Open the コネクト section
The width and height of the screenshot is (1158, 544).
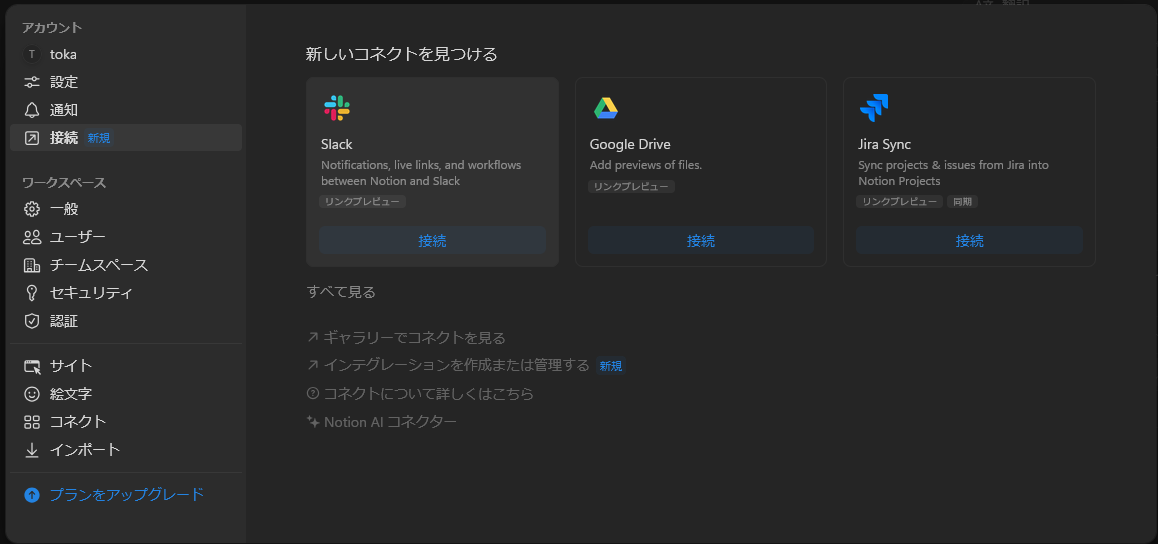(126, 422)
